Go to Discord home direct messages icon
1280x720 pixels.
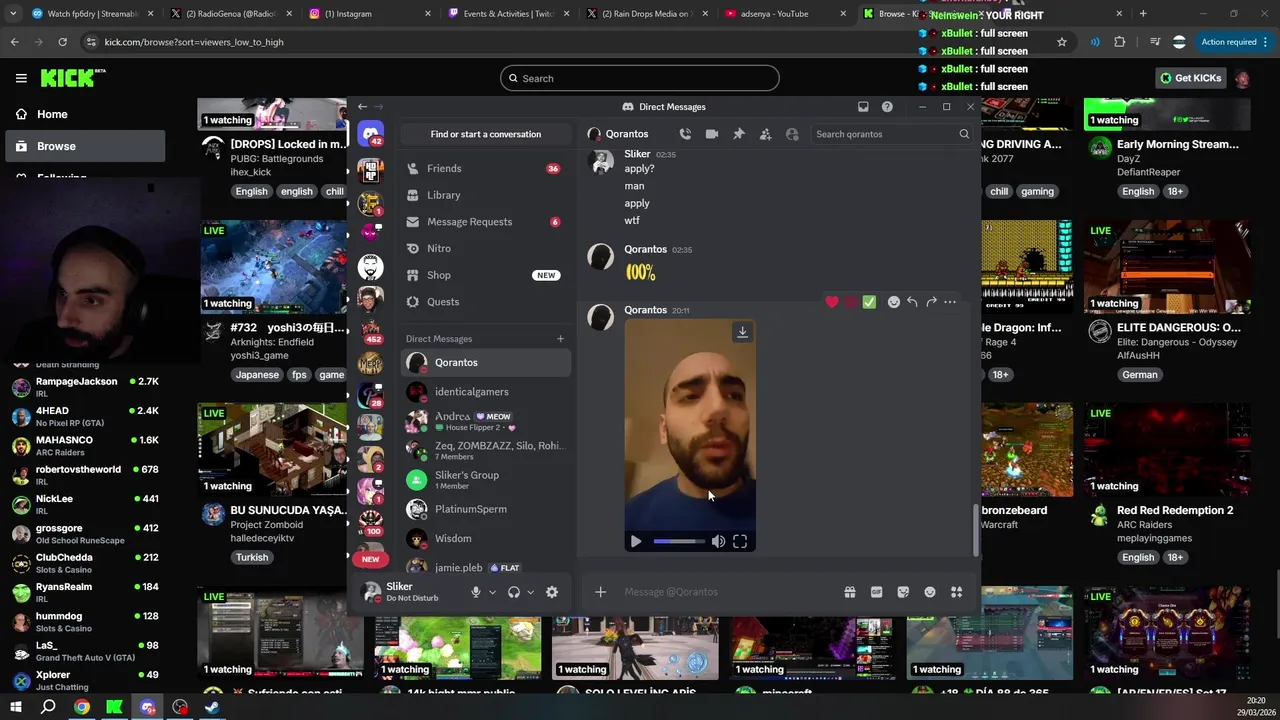pos(371,134)
